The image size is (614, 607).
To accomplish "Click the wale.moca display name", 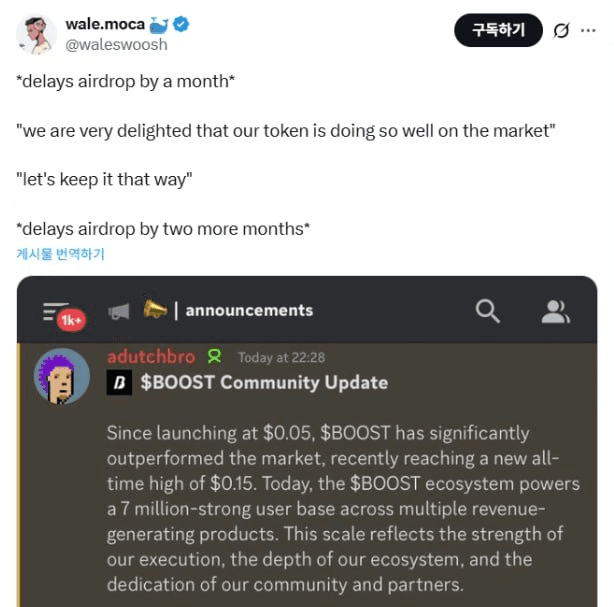I will [104, 25].
